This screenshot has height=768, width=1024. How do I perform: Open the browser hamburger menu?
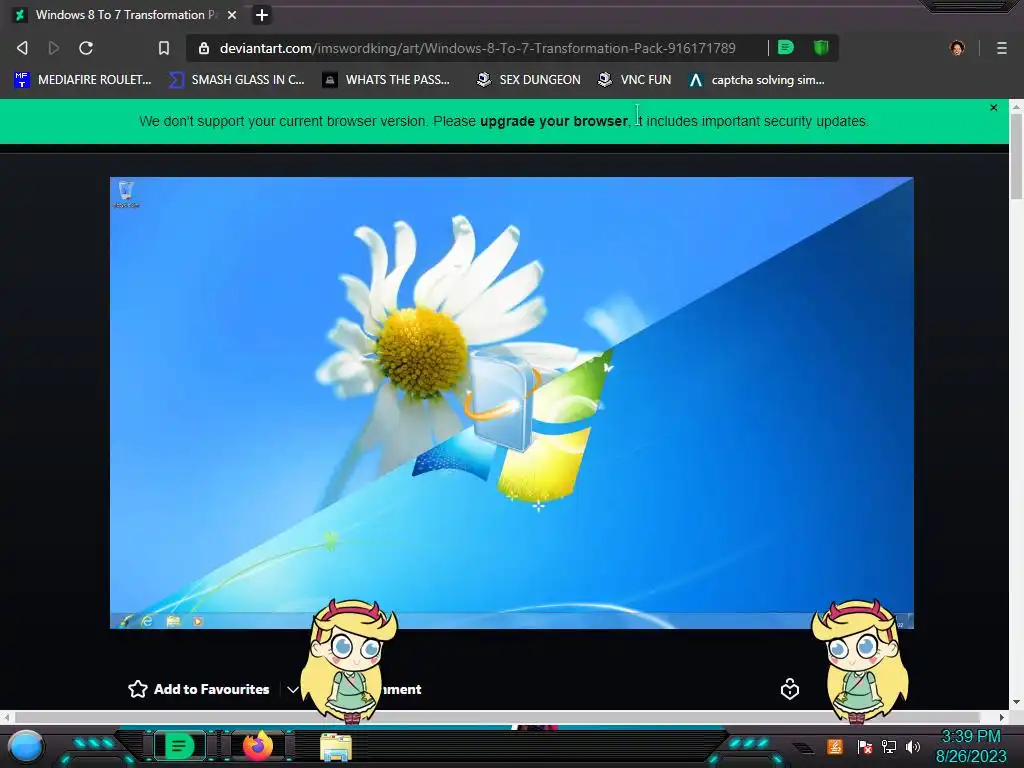(1001, 48)
